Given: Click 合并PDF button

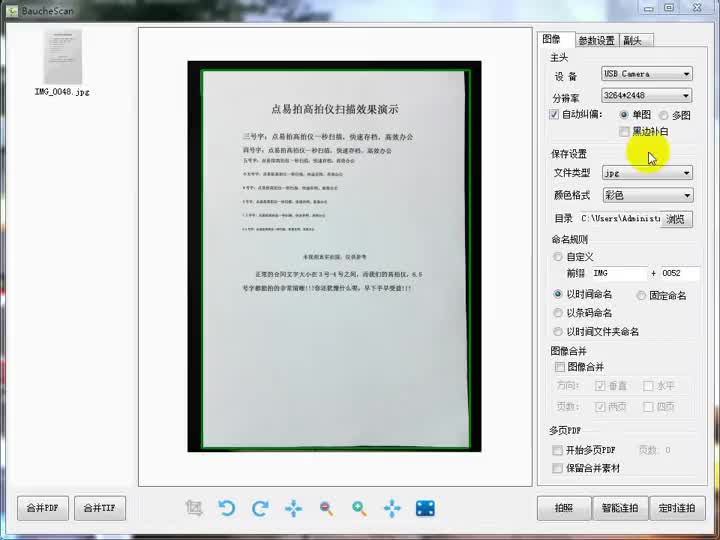Looking at the screenshot, I should tap(43, 508).
